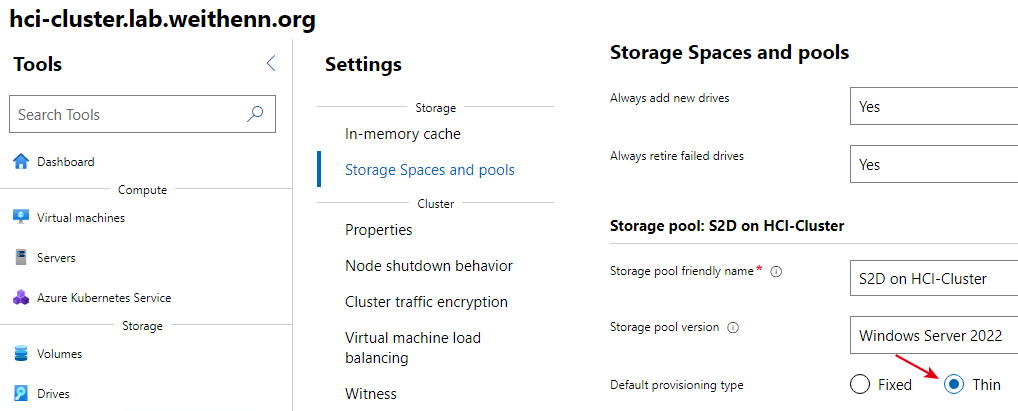
Task: Click the magnifier icon in Search Tools
Action: click(255, 114)
